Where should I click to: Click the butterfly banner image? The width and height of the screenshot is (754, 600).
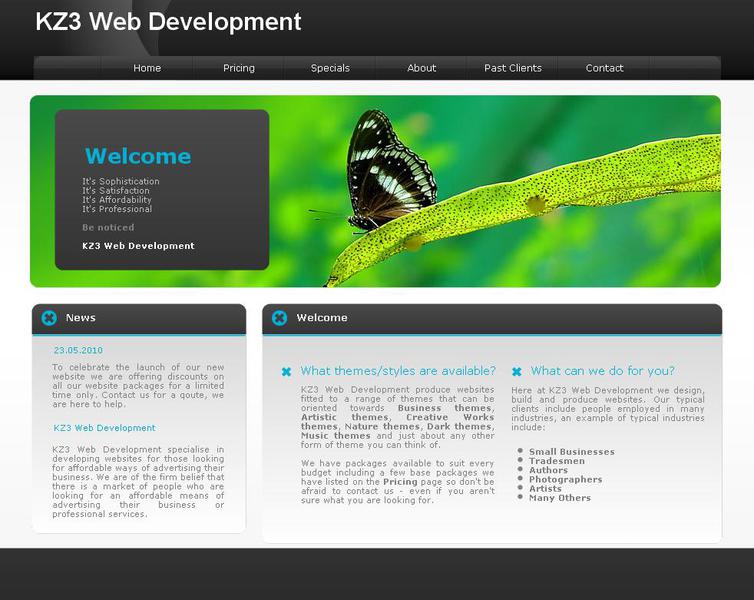point(375,191)
